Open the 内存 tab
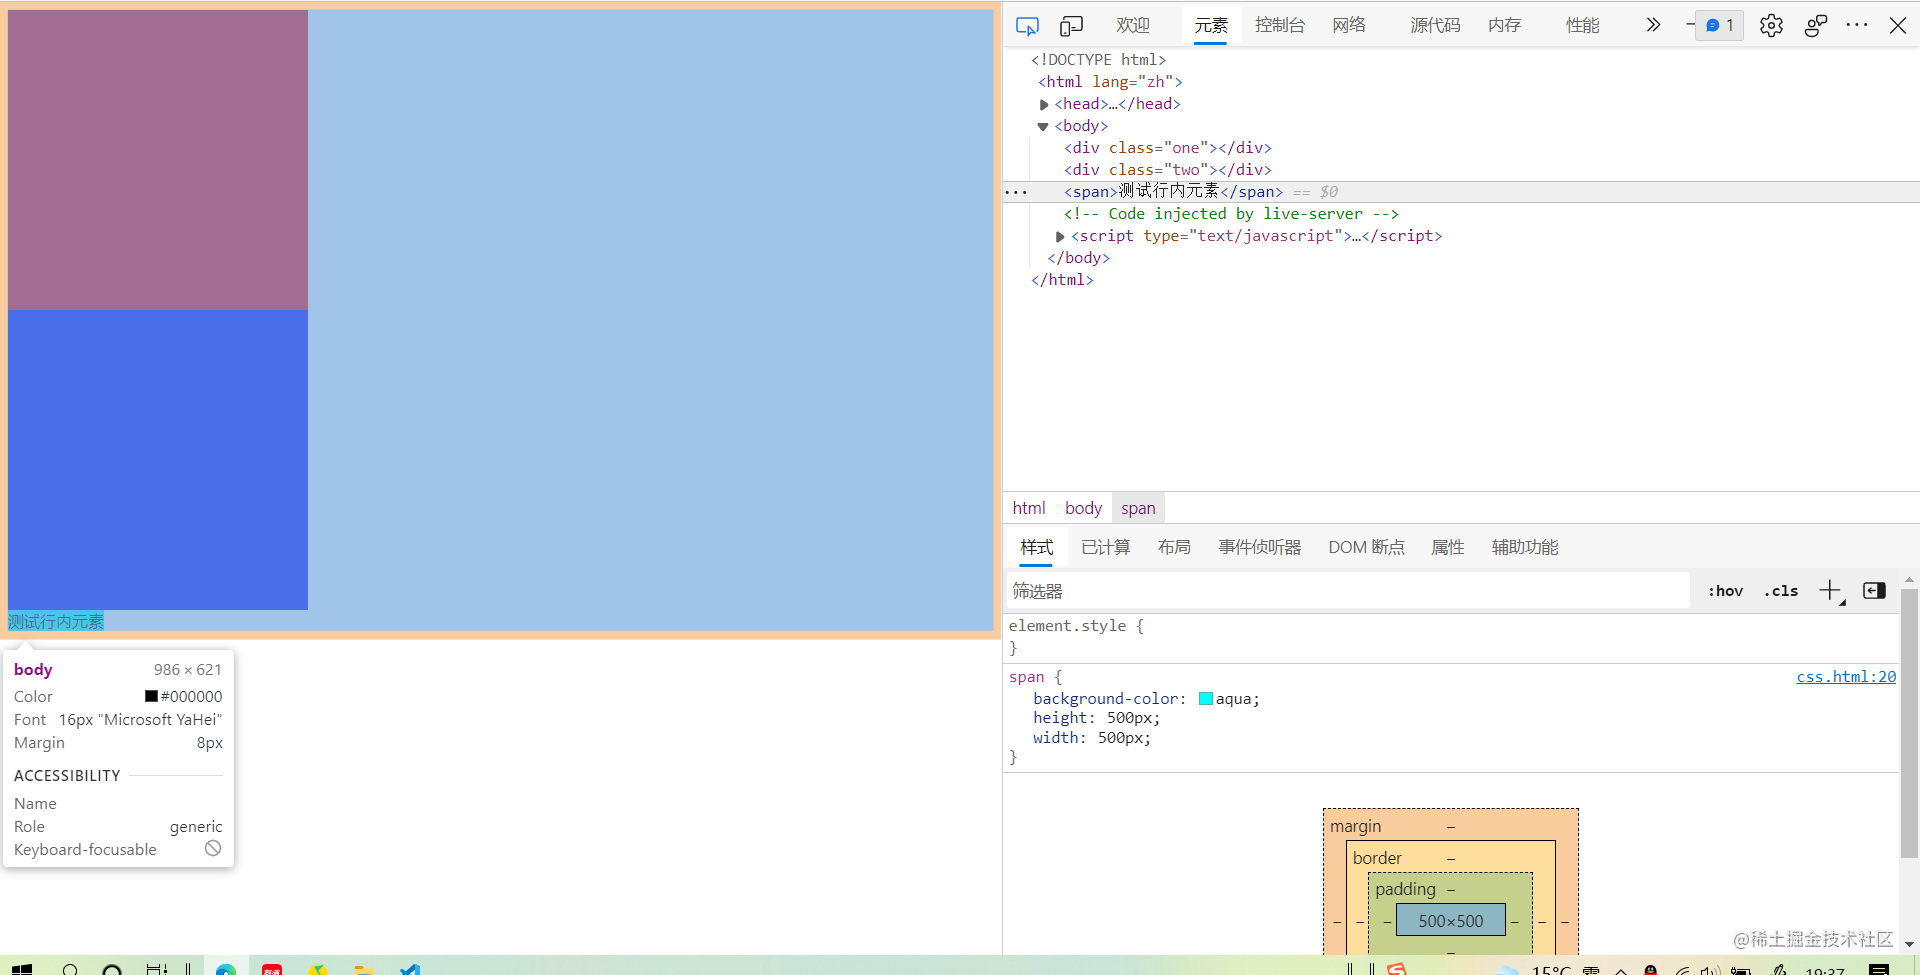This screenshot has width=1920, height=975. pyautogui.click(x=1505, y=25)
